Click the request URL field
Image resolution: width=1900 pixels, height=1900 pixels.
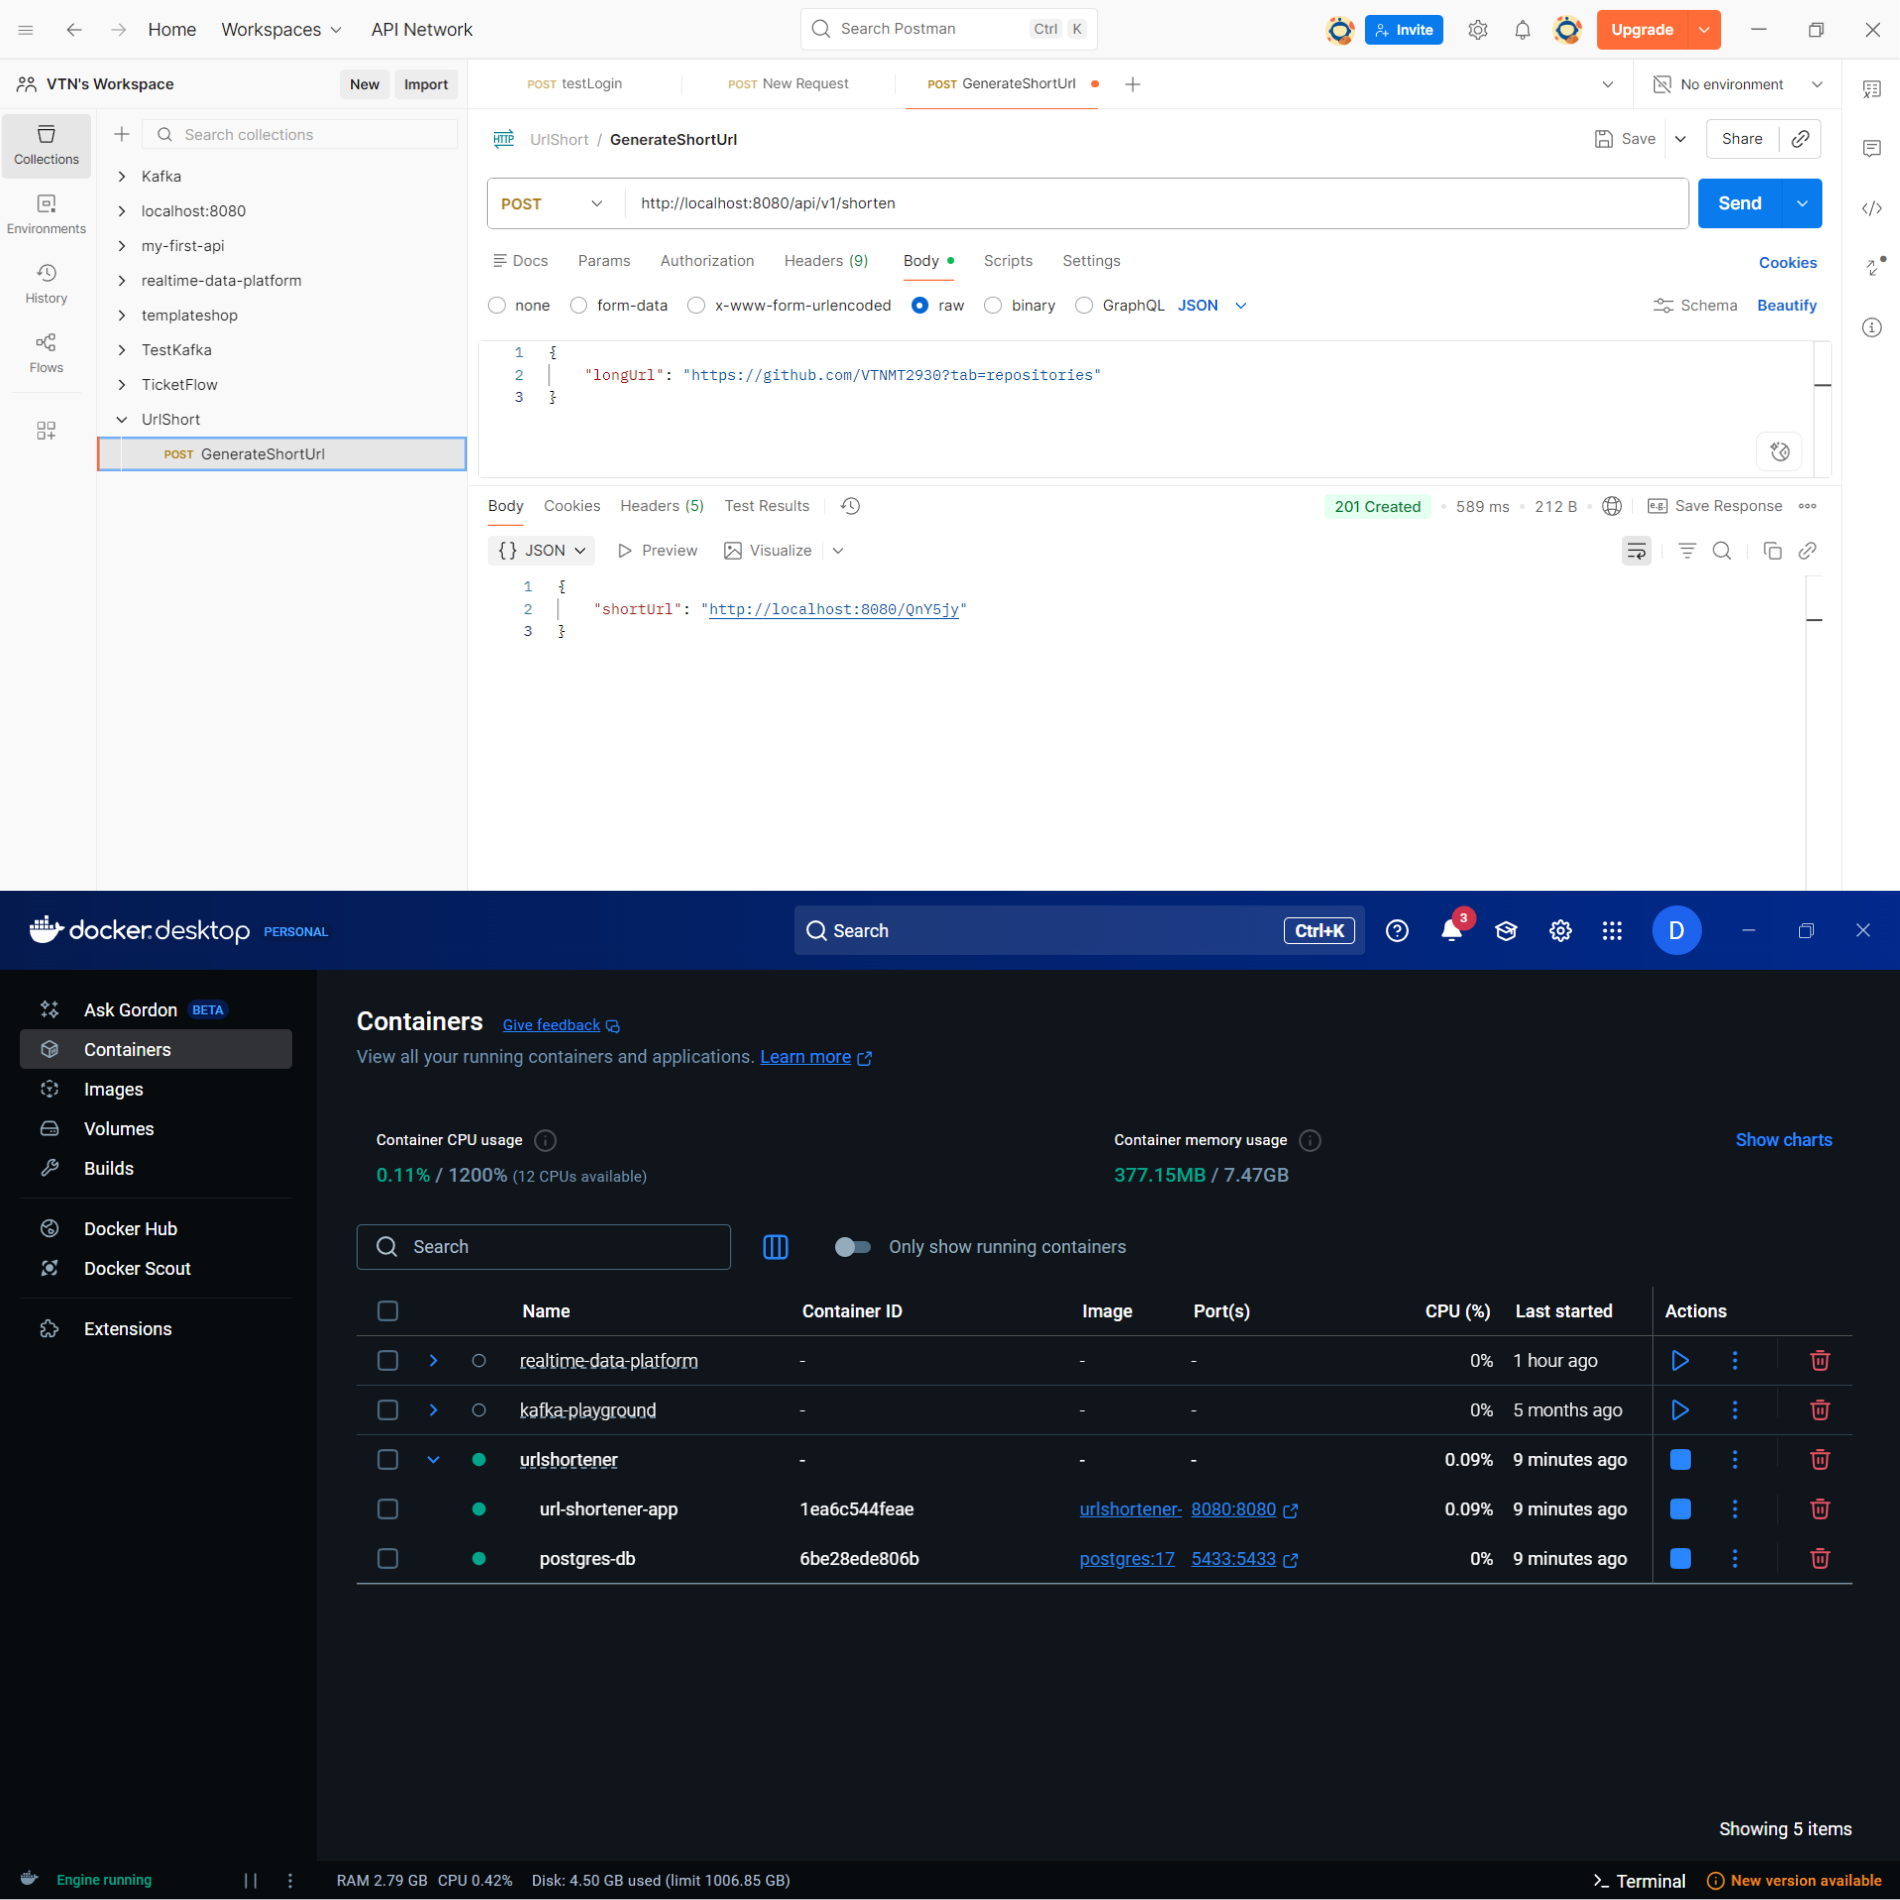pyautogui.click(x=1150, y=204)
